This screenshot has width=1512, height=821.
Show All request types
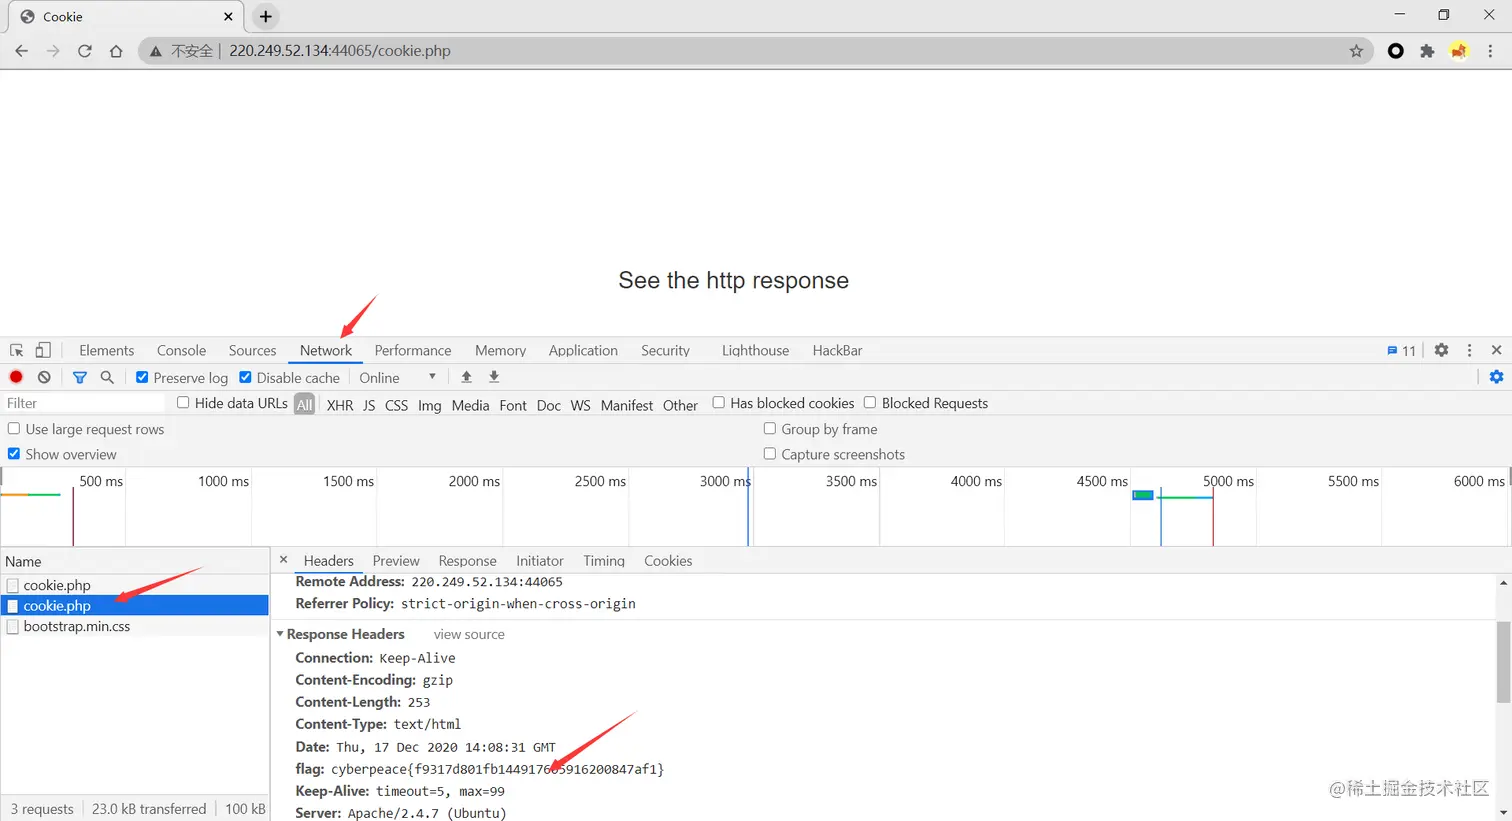[x=305, y=405]
